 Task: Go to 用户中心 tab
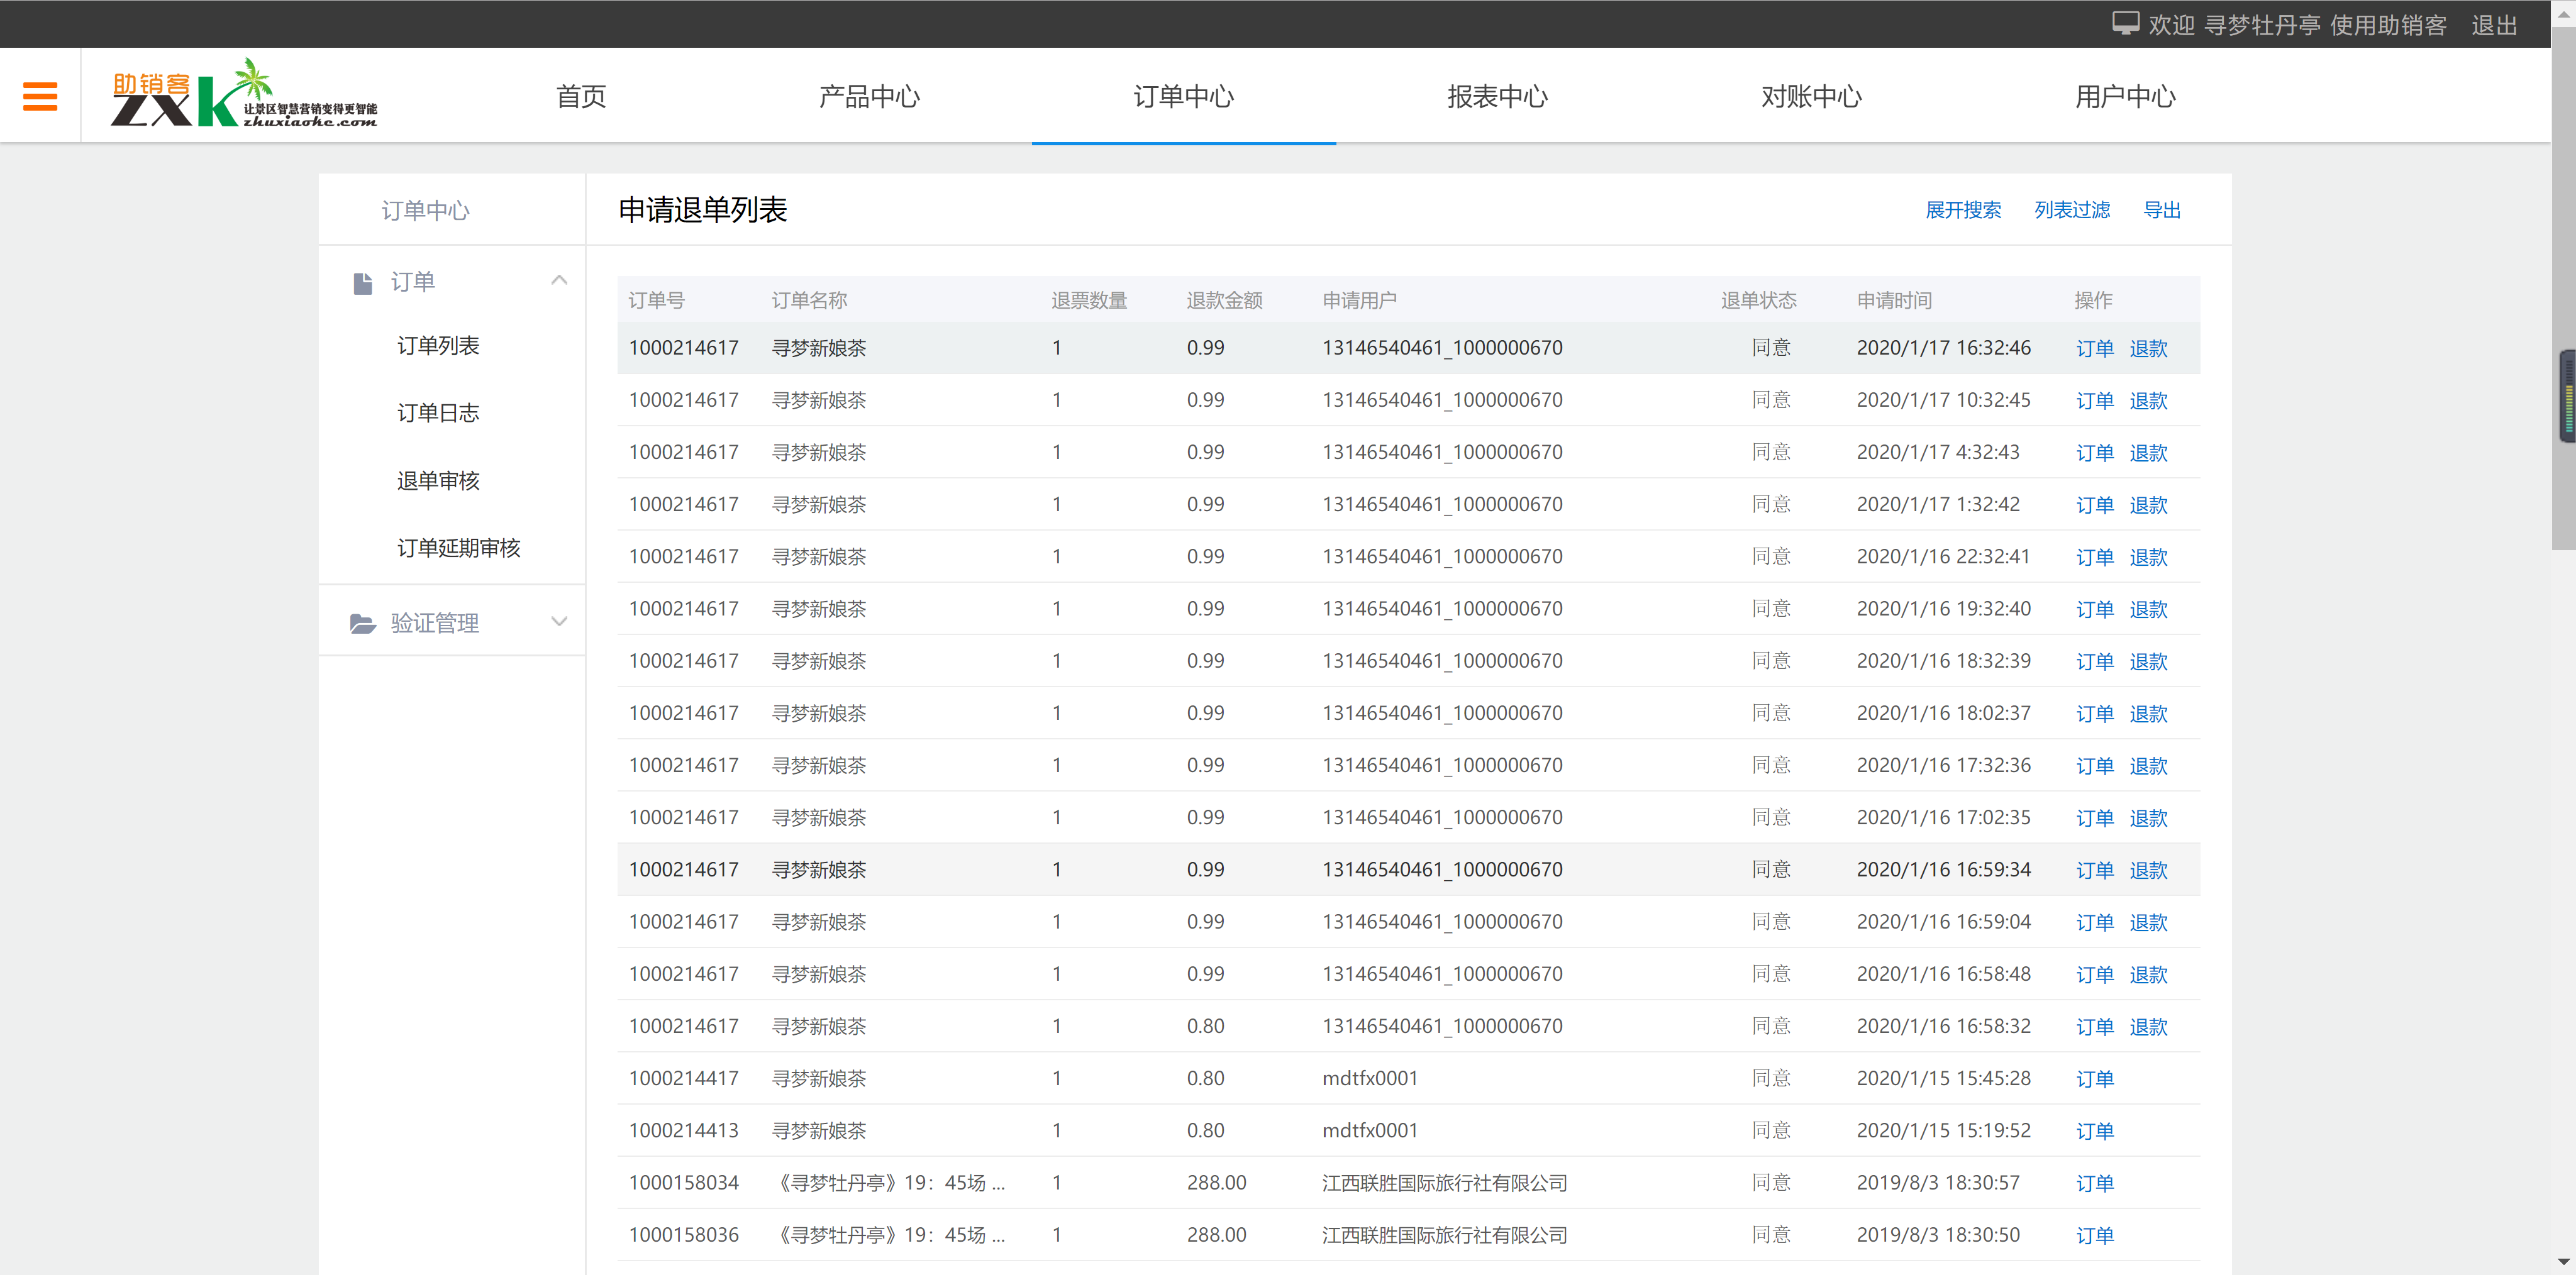click(2124, 96)
